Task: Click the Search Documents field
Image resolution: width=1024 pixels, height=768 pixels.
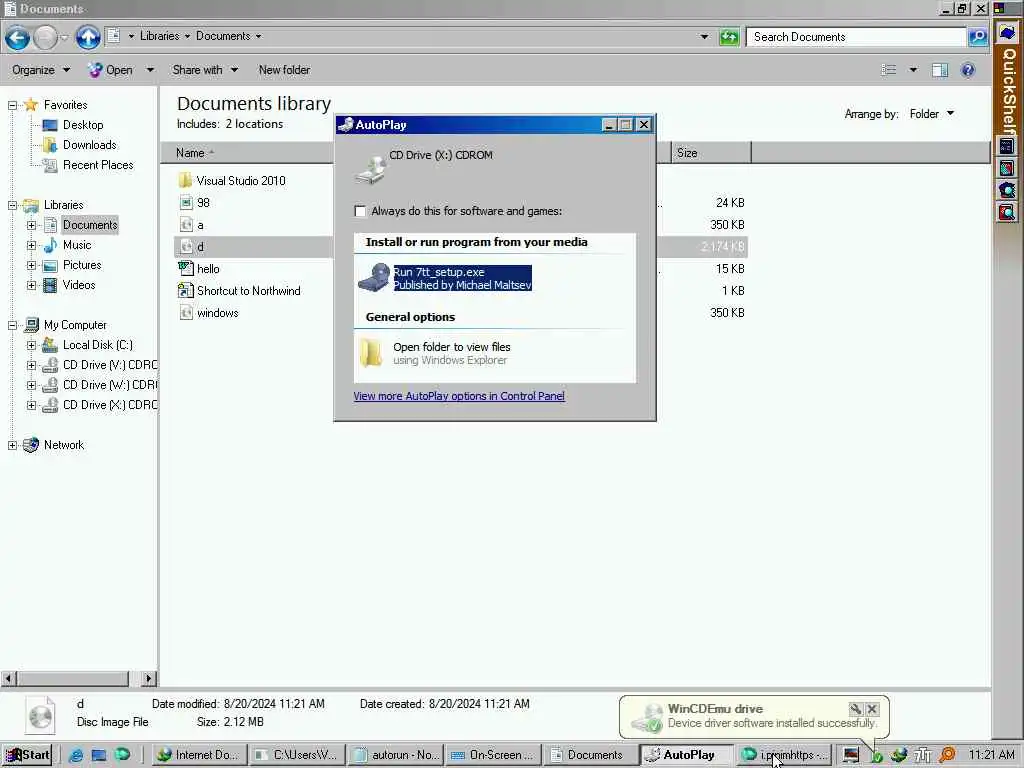Action: point(856,37)
